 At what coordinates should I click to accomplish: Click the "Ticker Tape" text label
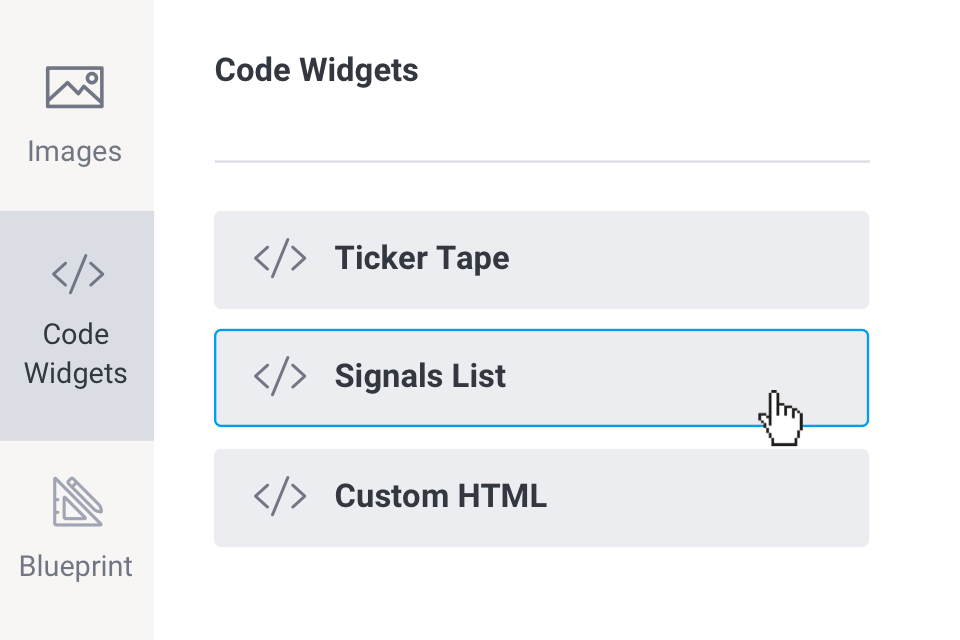[421, 258]
